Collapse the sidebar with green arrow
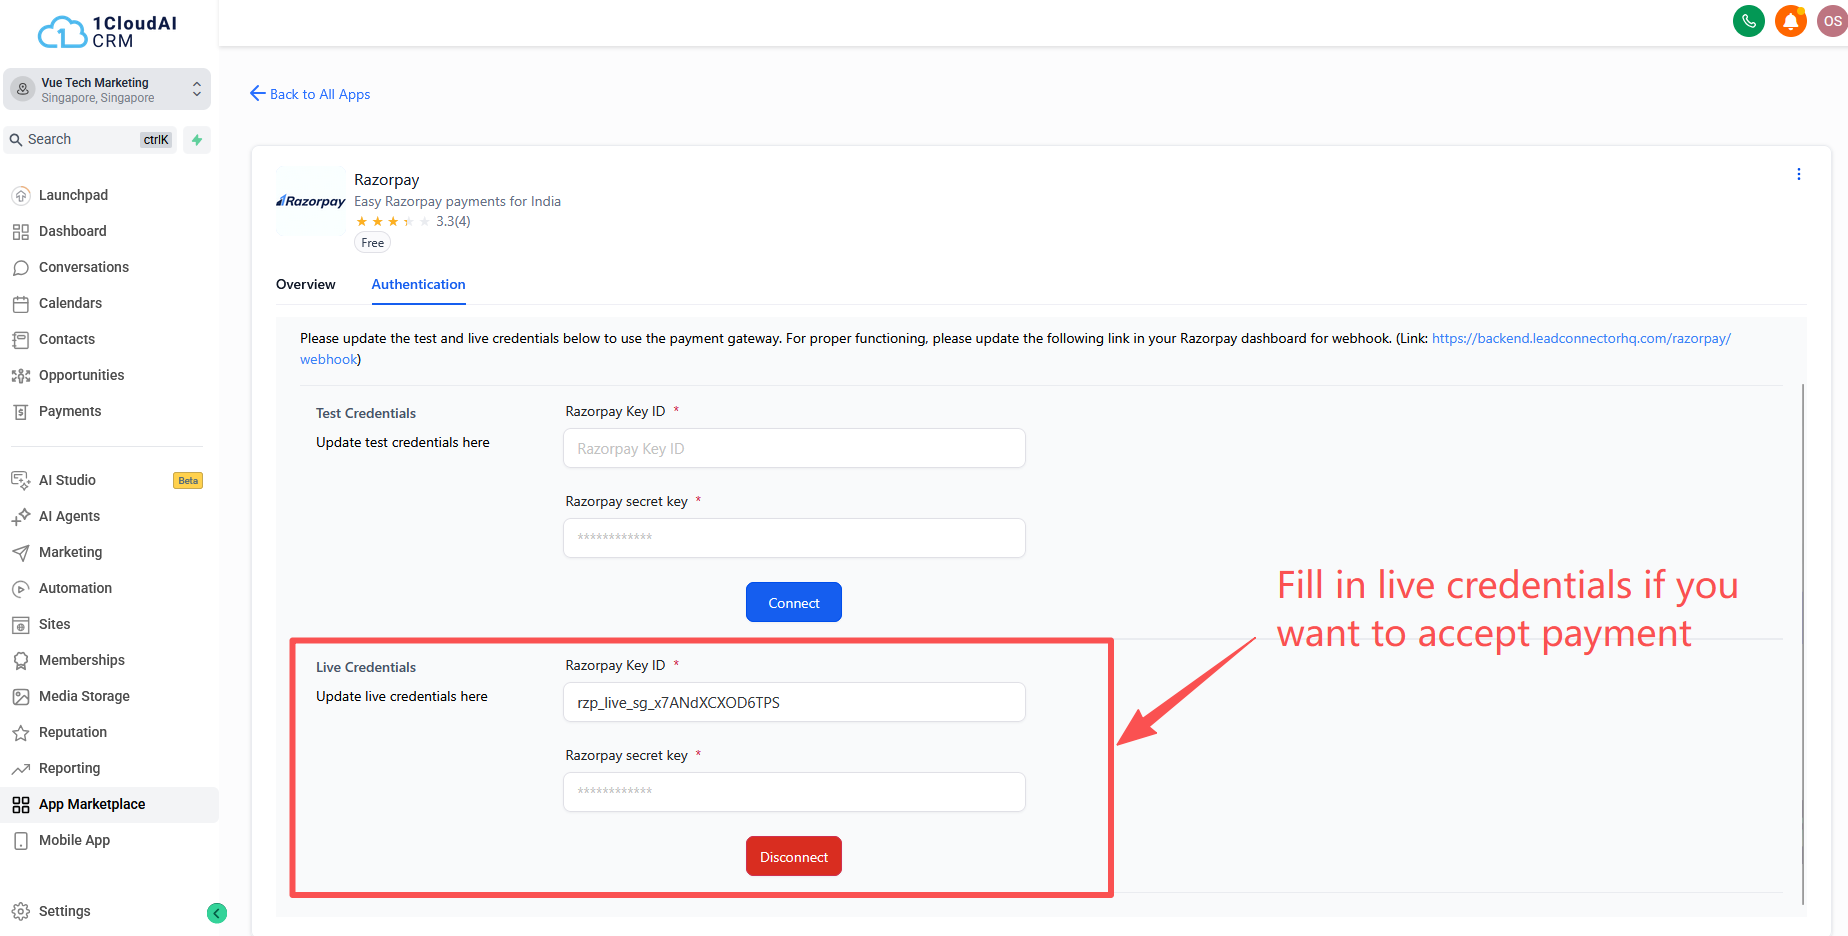 217,913
